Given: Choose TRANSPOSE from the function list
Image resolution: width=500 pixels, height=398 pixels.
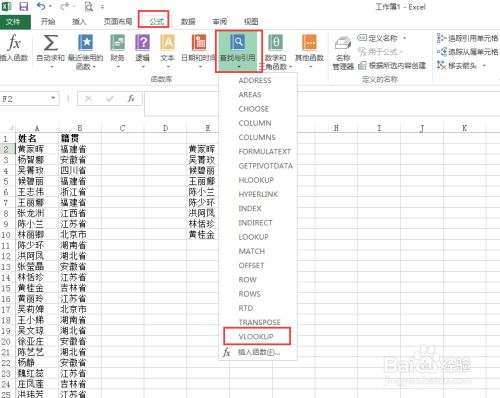Looking at the screenshot, I should [257, 322].
